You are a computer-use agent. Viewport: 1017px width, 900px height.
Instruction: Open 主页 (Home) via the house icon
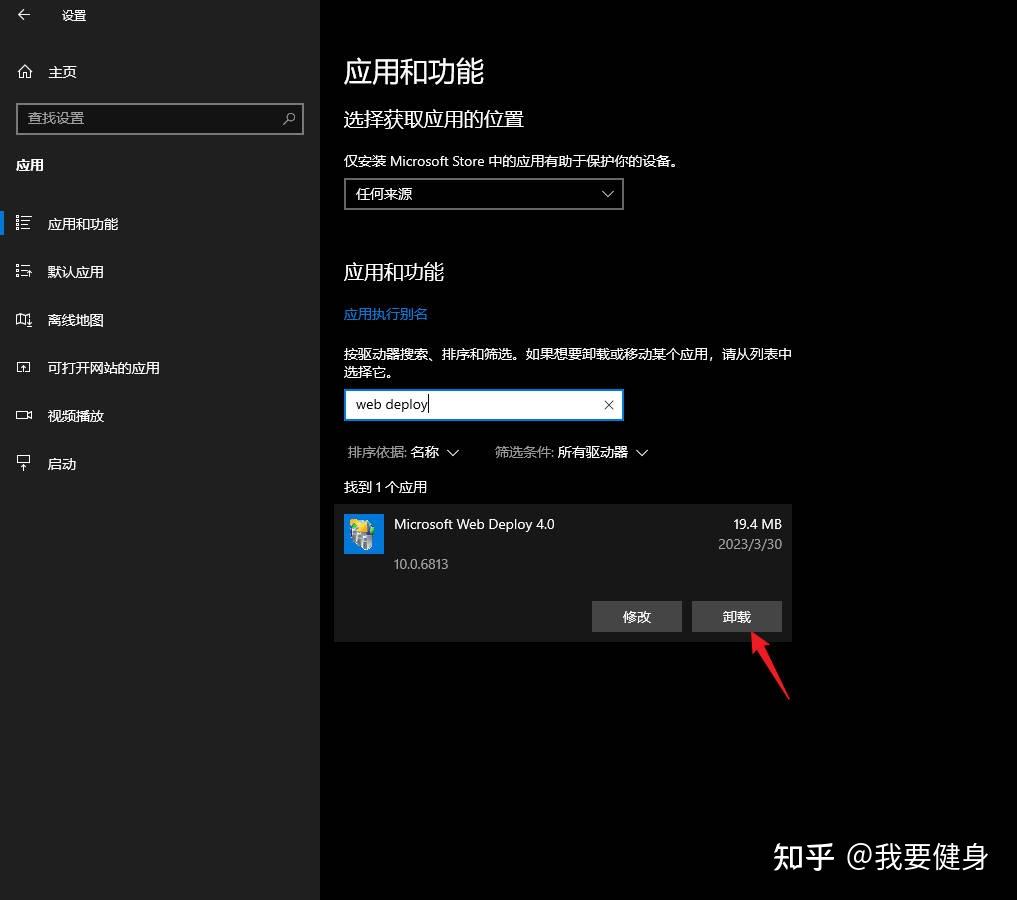[23, 71]
